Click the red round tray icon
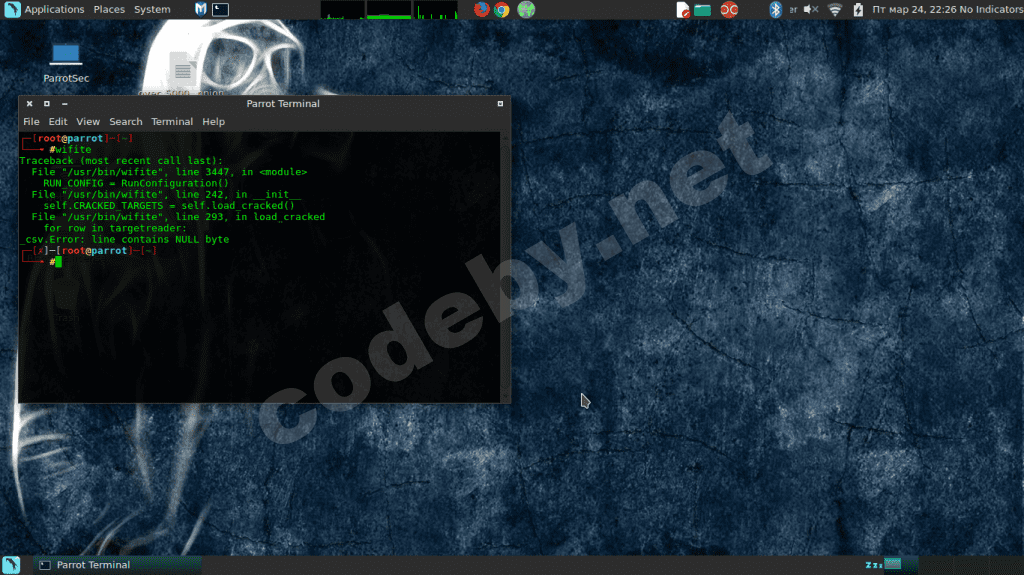1024x575 pixels. pos(729,9)
